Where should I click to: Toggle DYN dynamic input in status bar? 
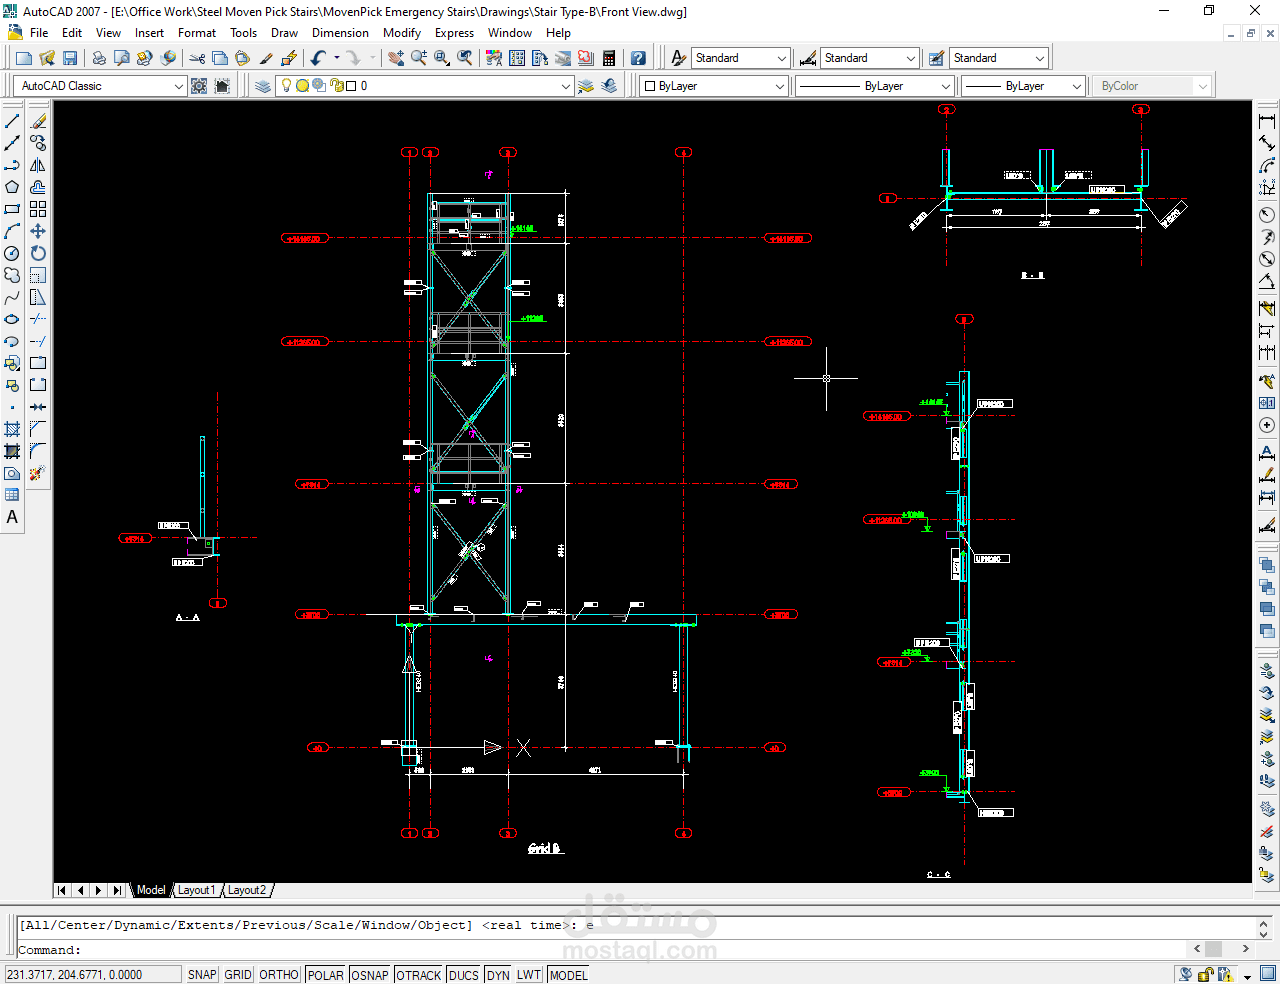point(498,975)
